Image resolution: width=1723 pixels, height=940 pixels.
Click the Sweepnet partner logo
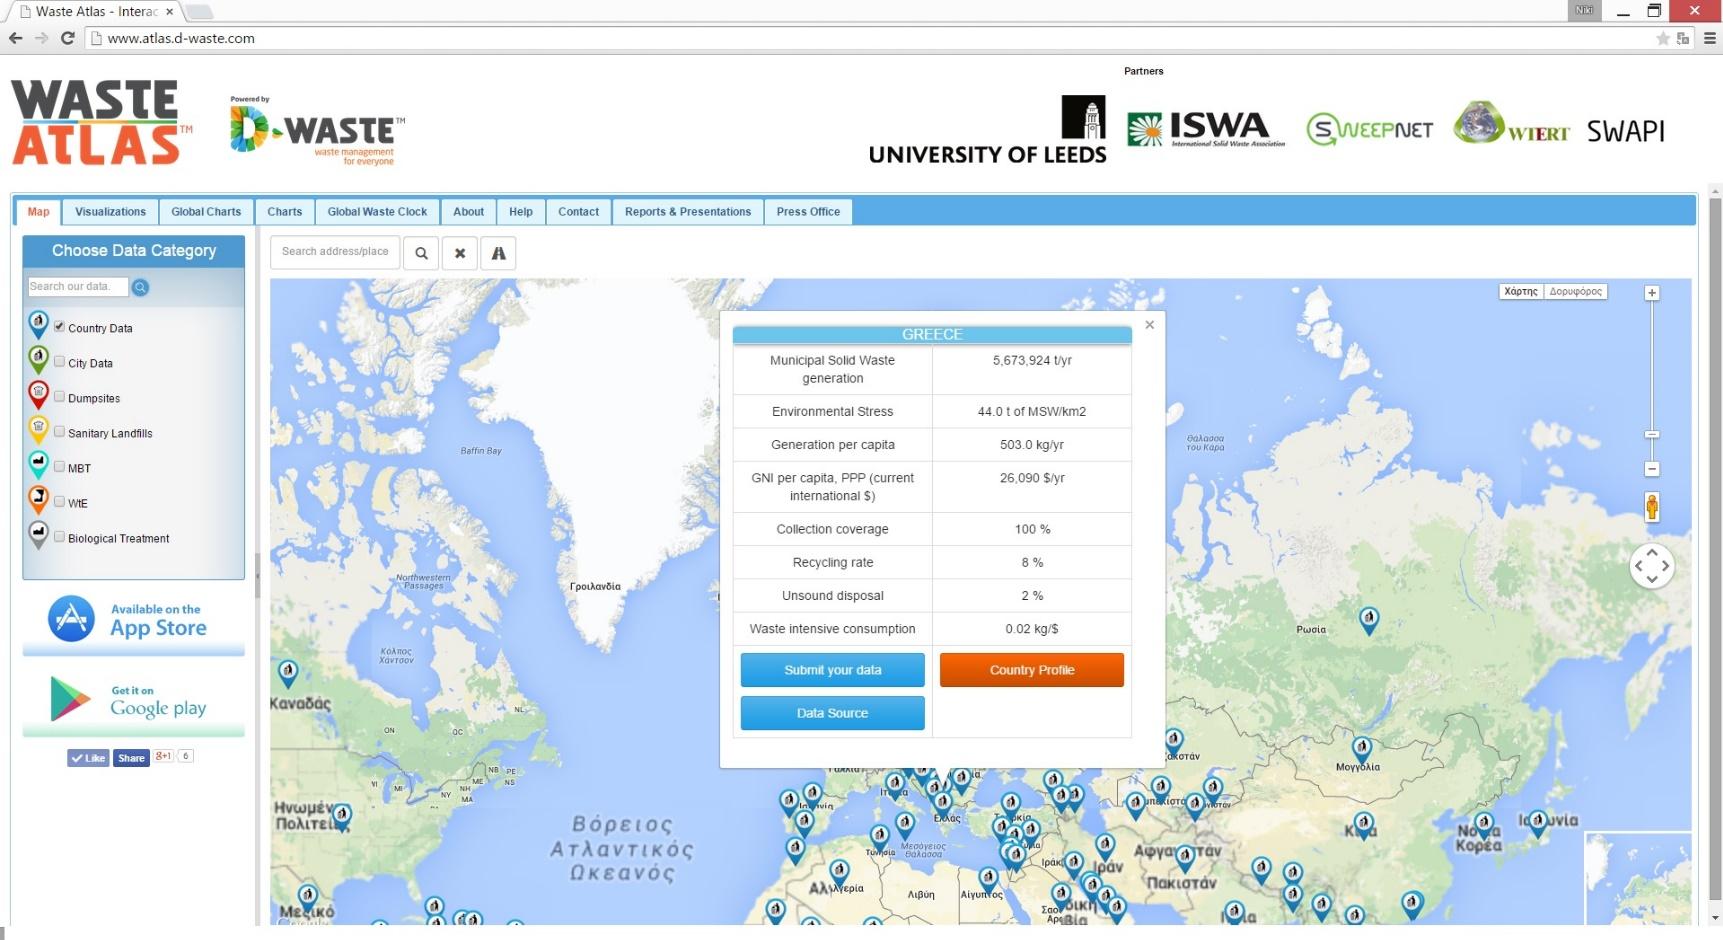click(1369, 129)
